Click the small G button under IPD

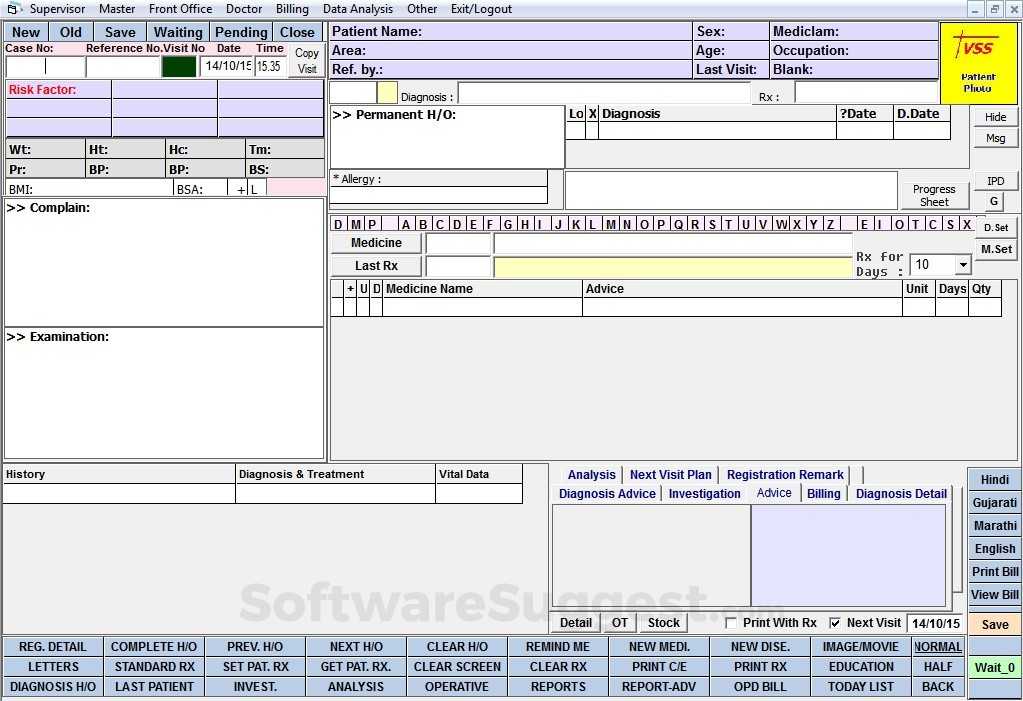click(995, 199)
